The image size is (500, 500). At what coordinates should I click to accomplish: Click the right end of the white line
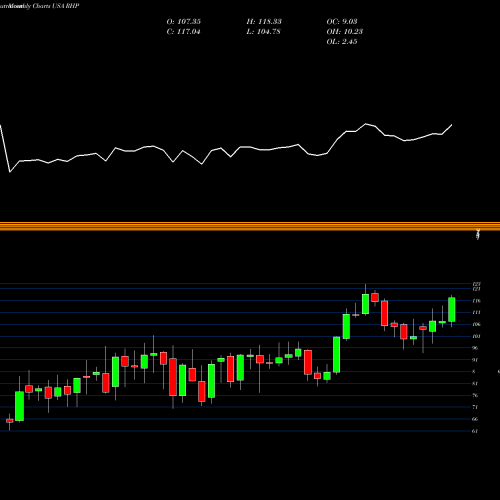(452, 125)
